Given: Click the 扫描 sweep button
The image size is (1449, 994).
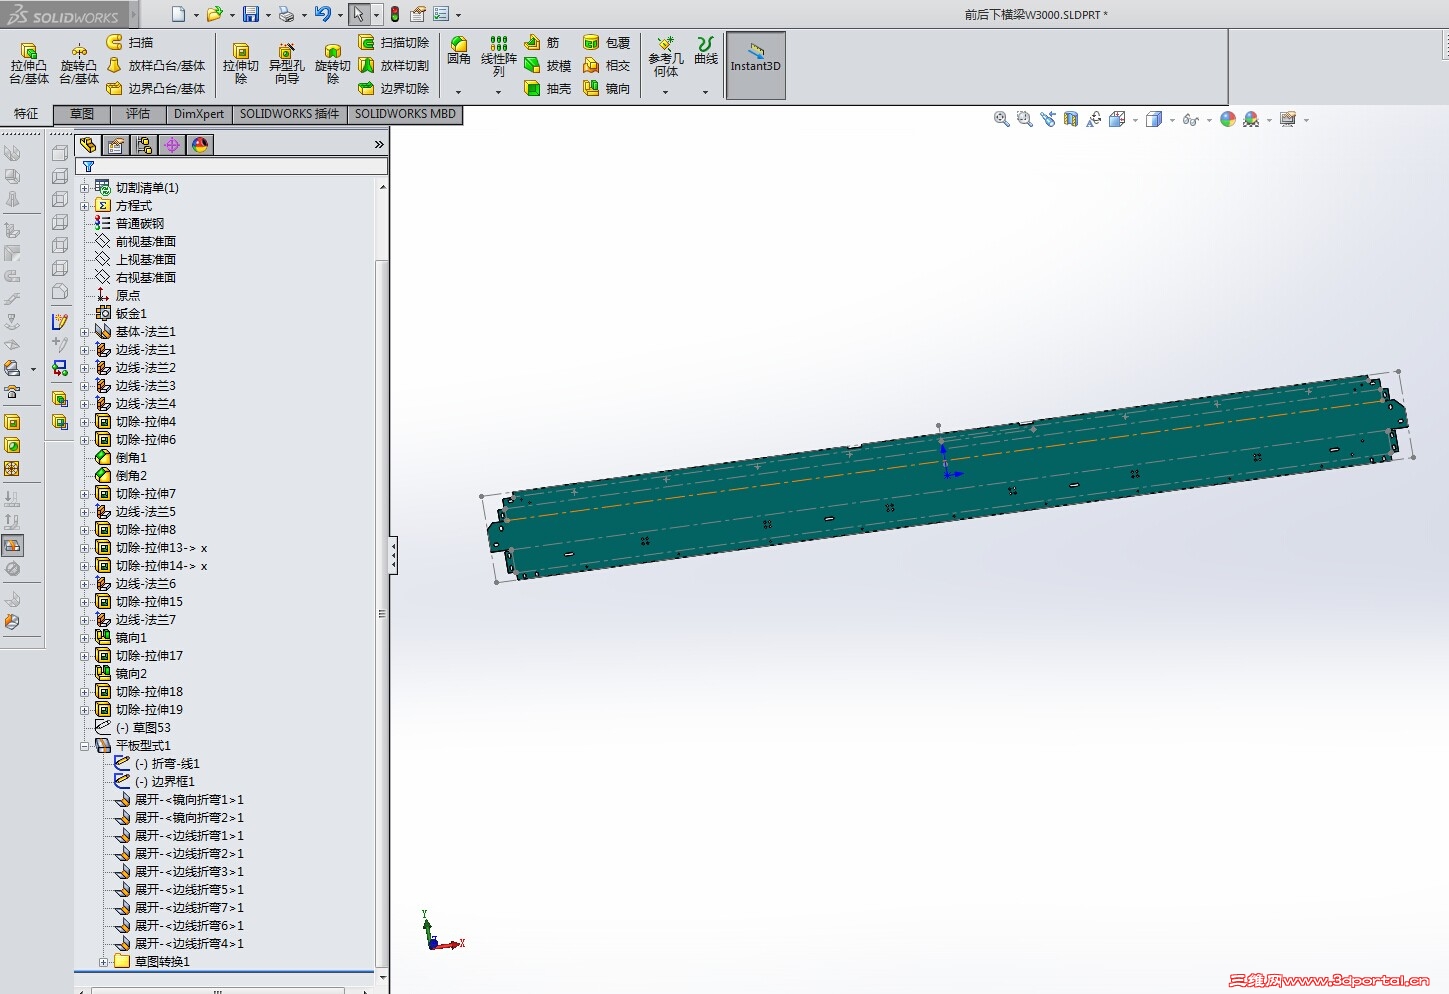Looking at the screenshot, I should click(130, 42).
